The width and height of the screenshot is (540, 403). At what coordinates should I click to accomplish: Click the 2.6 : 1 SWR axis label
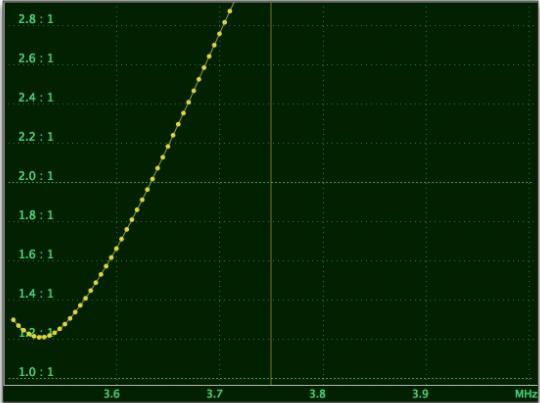click(x=36, y=58)
